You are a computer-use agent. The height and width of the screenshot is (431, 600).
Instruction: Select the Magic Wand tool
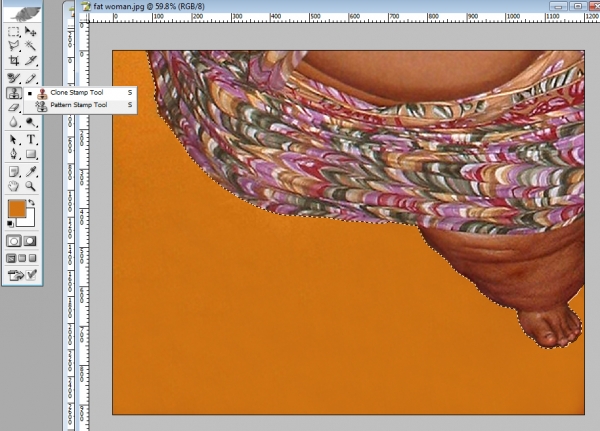coord(30,46)
